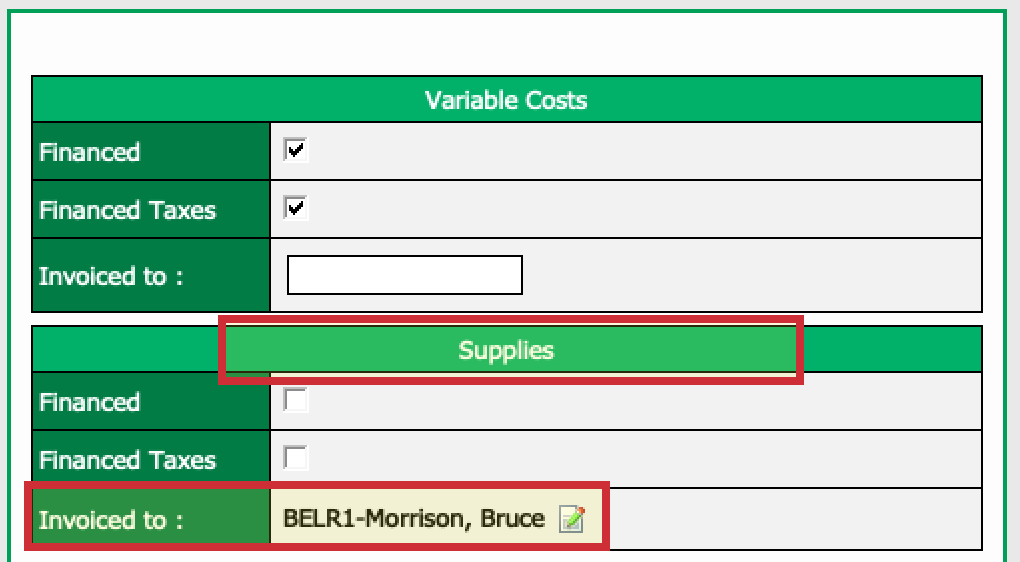Click empty row space beside Supplies Financed Taxes checkbox
Image resolution: width=1020 pixels, height=562 pixels.
pos(644,459)
